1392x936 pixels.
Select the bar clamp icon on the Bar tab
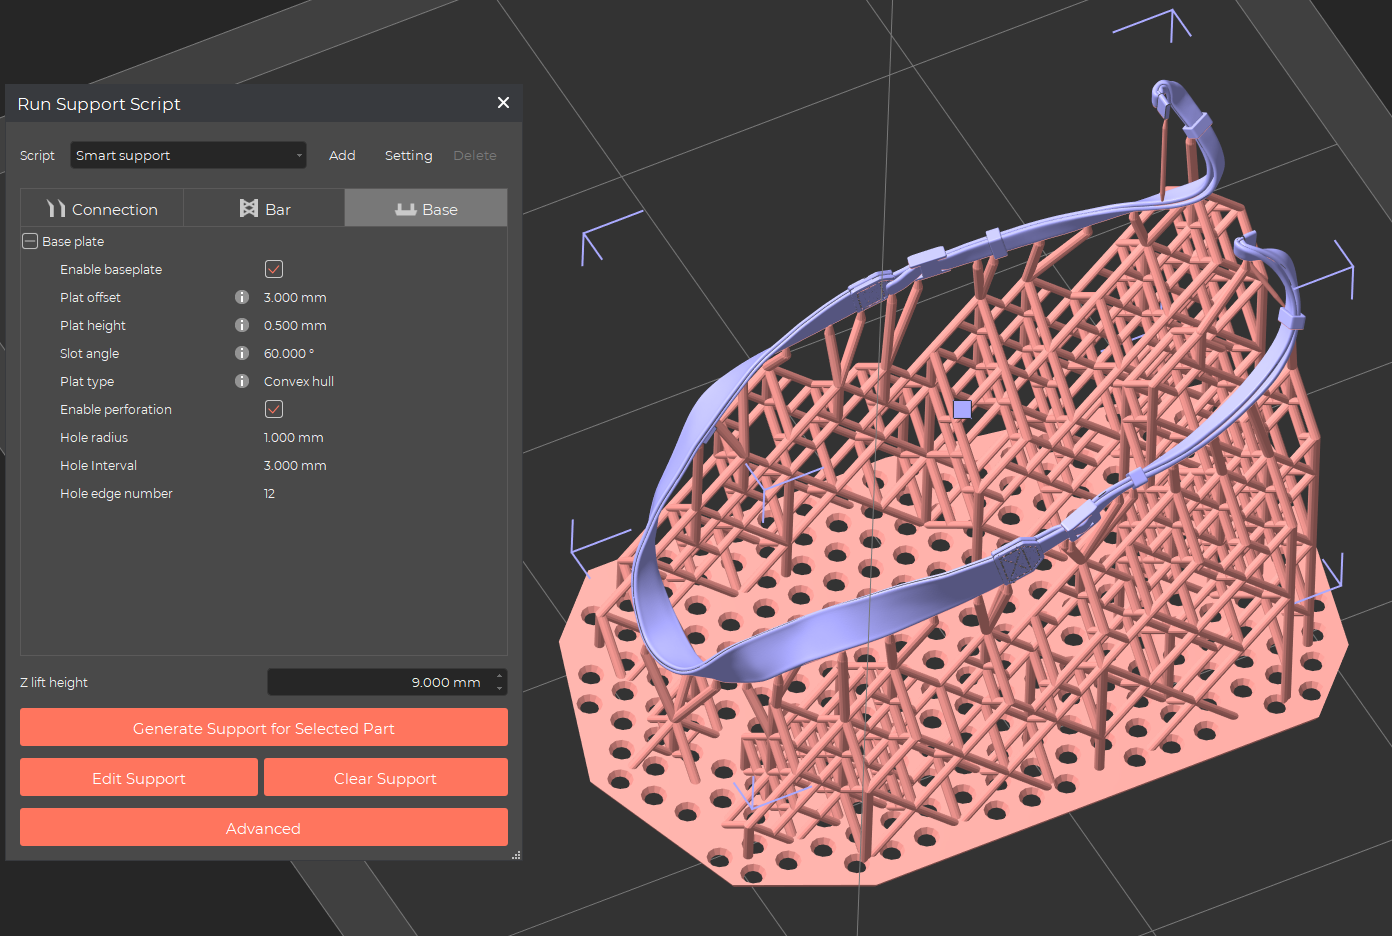pos(249,208)
